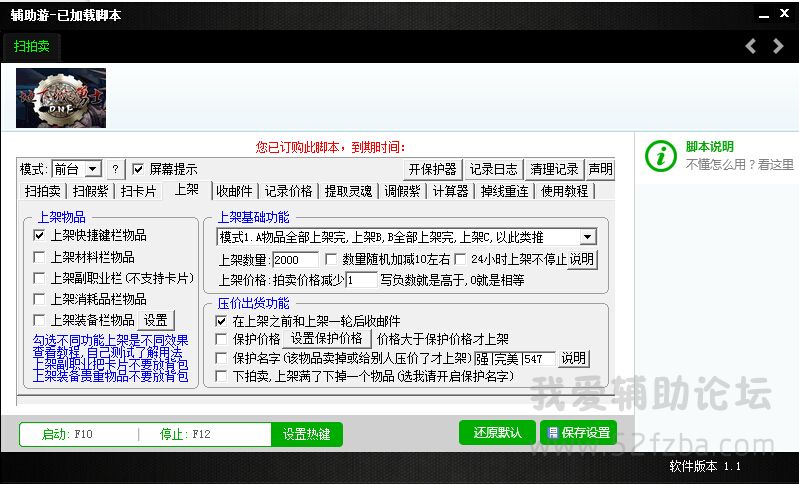Click the 设置热键 button

point(306,434)
